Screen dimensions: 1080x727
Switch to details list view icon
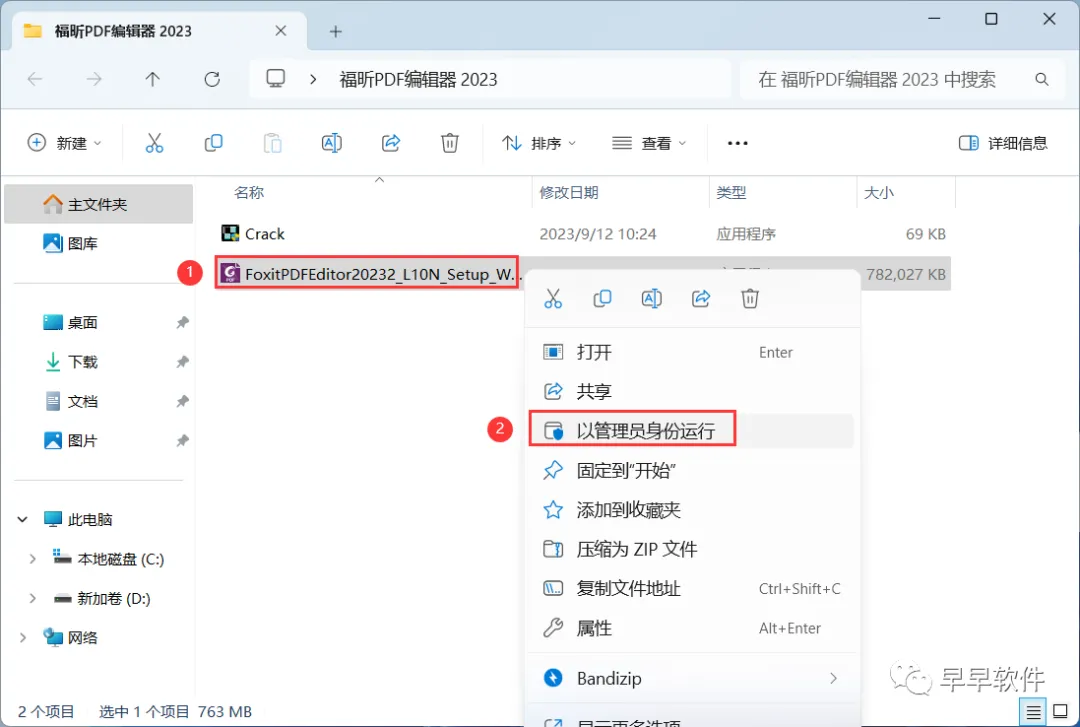(1033, 711)
